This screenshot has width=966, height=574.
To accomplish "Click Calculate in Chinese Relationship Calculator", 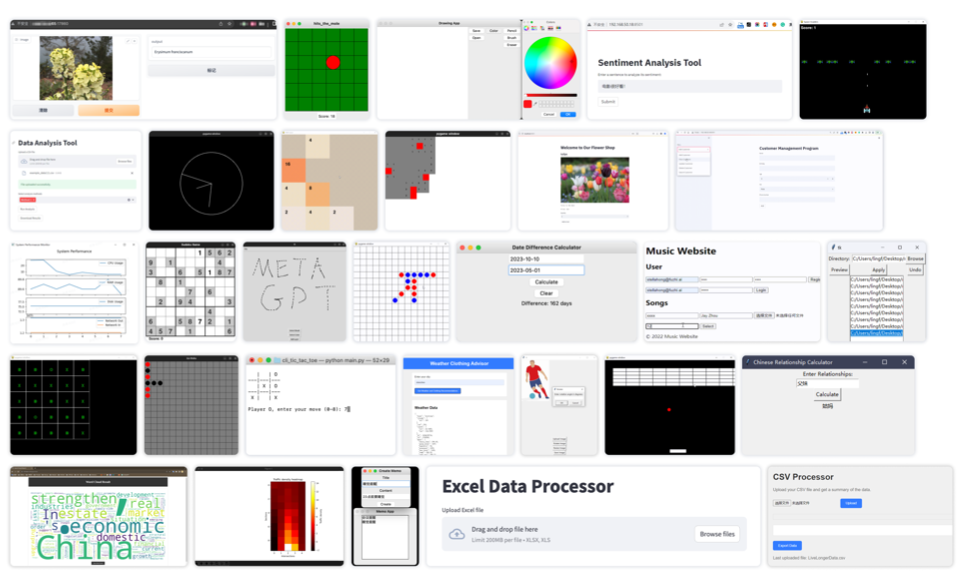I will coord(827,394).
